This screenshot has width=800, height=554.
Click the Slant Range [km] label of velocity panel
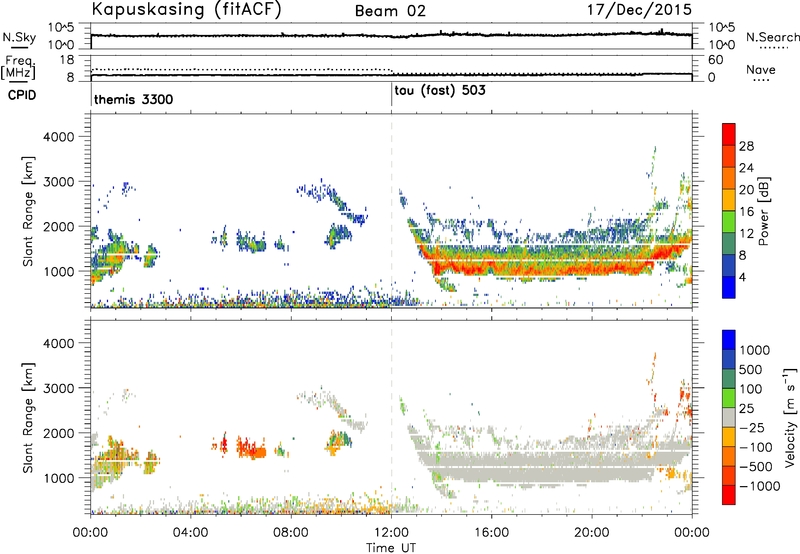click(28, 417)
